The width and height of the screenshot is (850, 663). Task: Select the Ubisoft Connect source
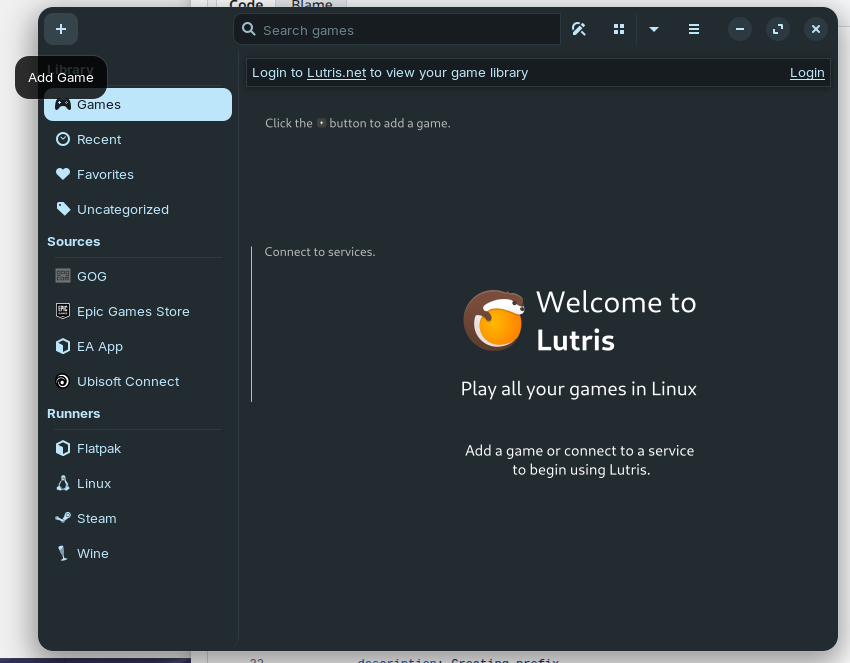tap(128, 381)
